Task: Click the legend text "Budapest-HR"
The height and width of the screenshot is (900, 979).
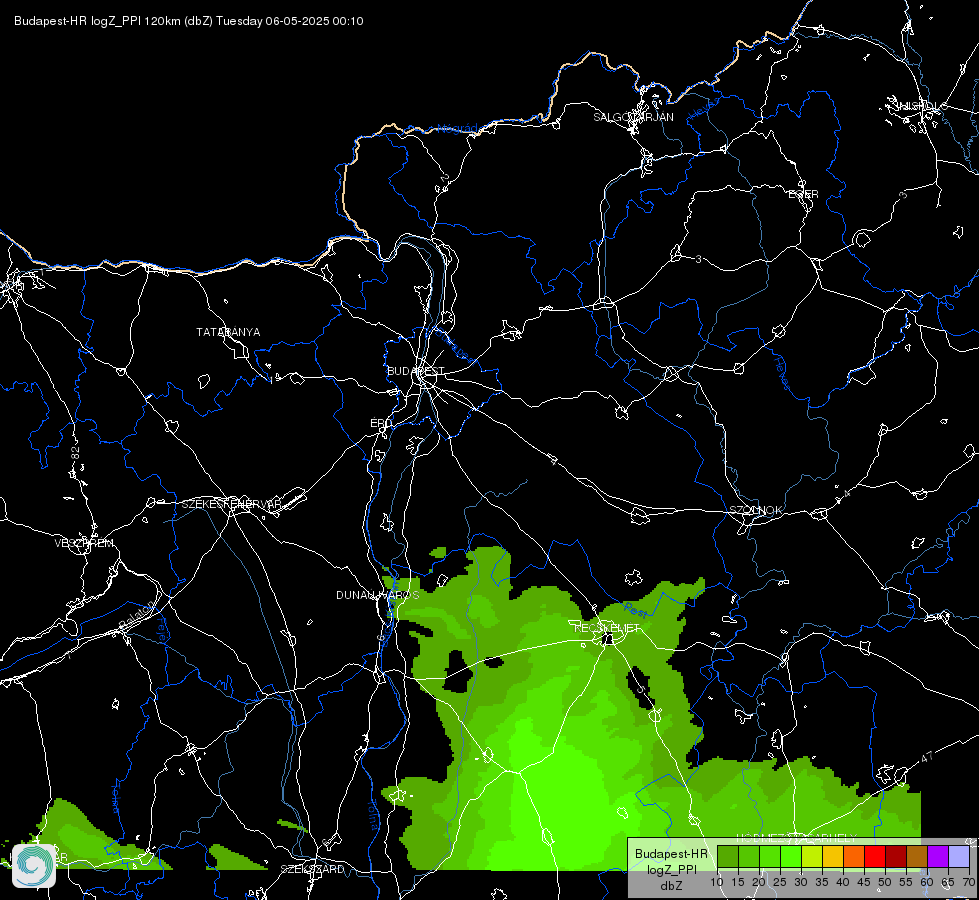Action: (671, 854)
